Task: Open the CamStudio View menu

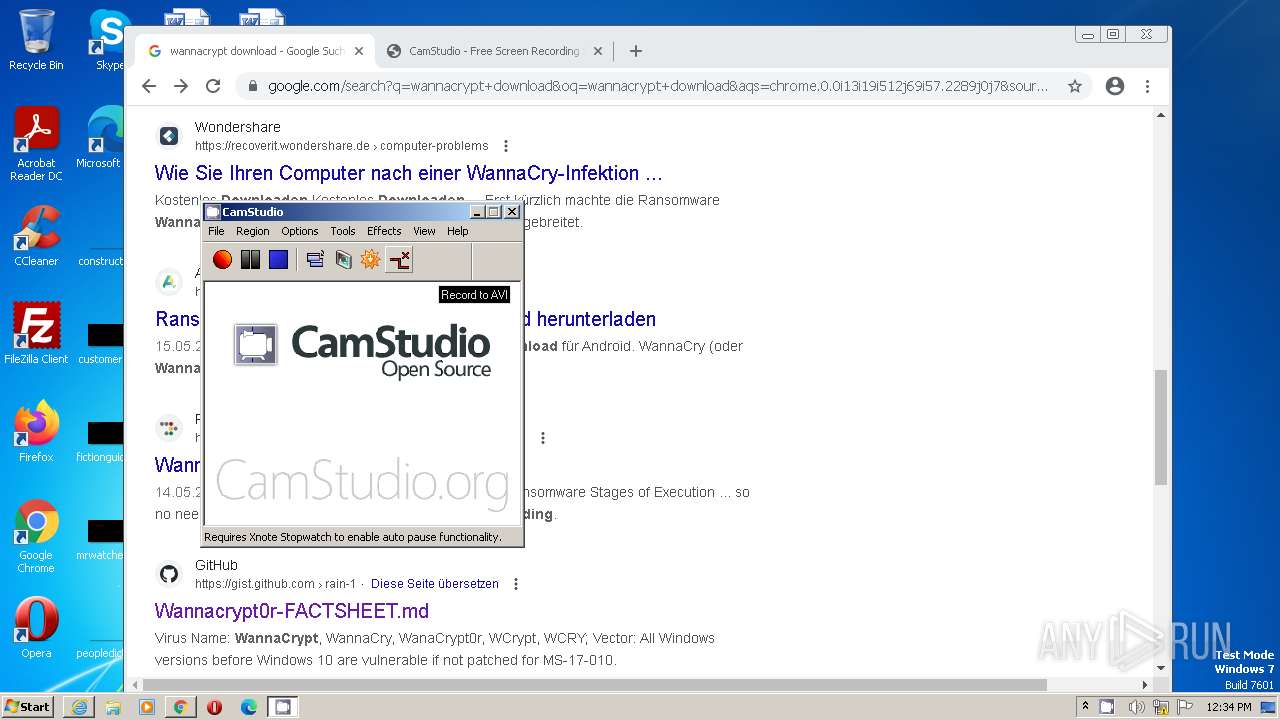Action: coord(424,231)
